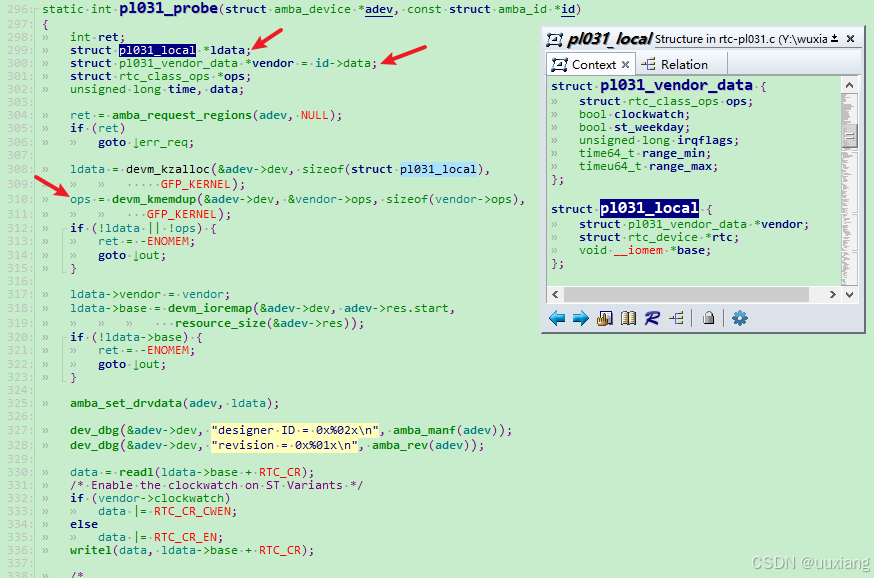The height and width of the screenshot is (578, 874).
Task: Click rtc_class_ops type on line 301
Action: [164, 76]
